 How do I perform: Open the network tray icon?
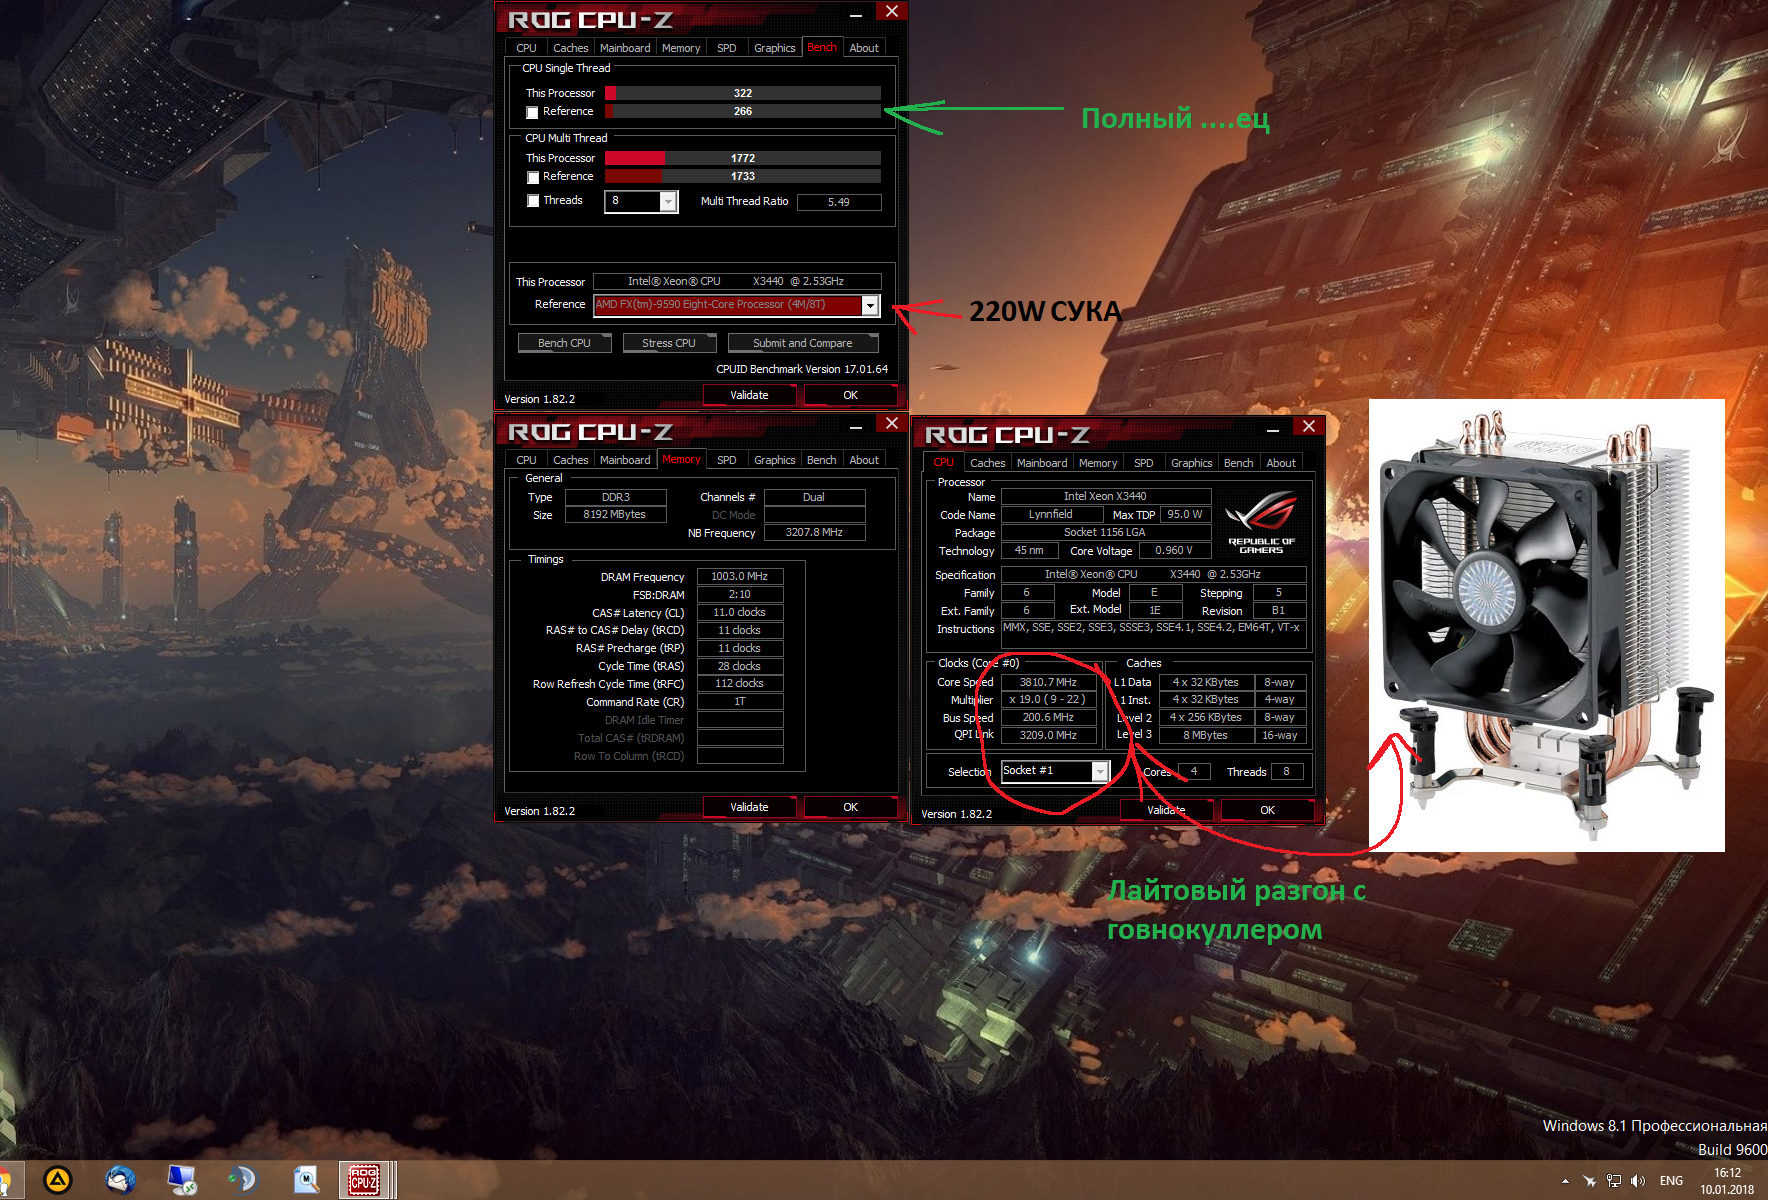click(1614, 1181)
